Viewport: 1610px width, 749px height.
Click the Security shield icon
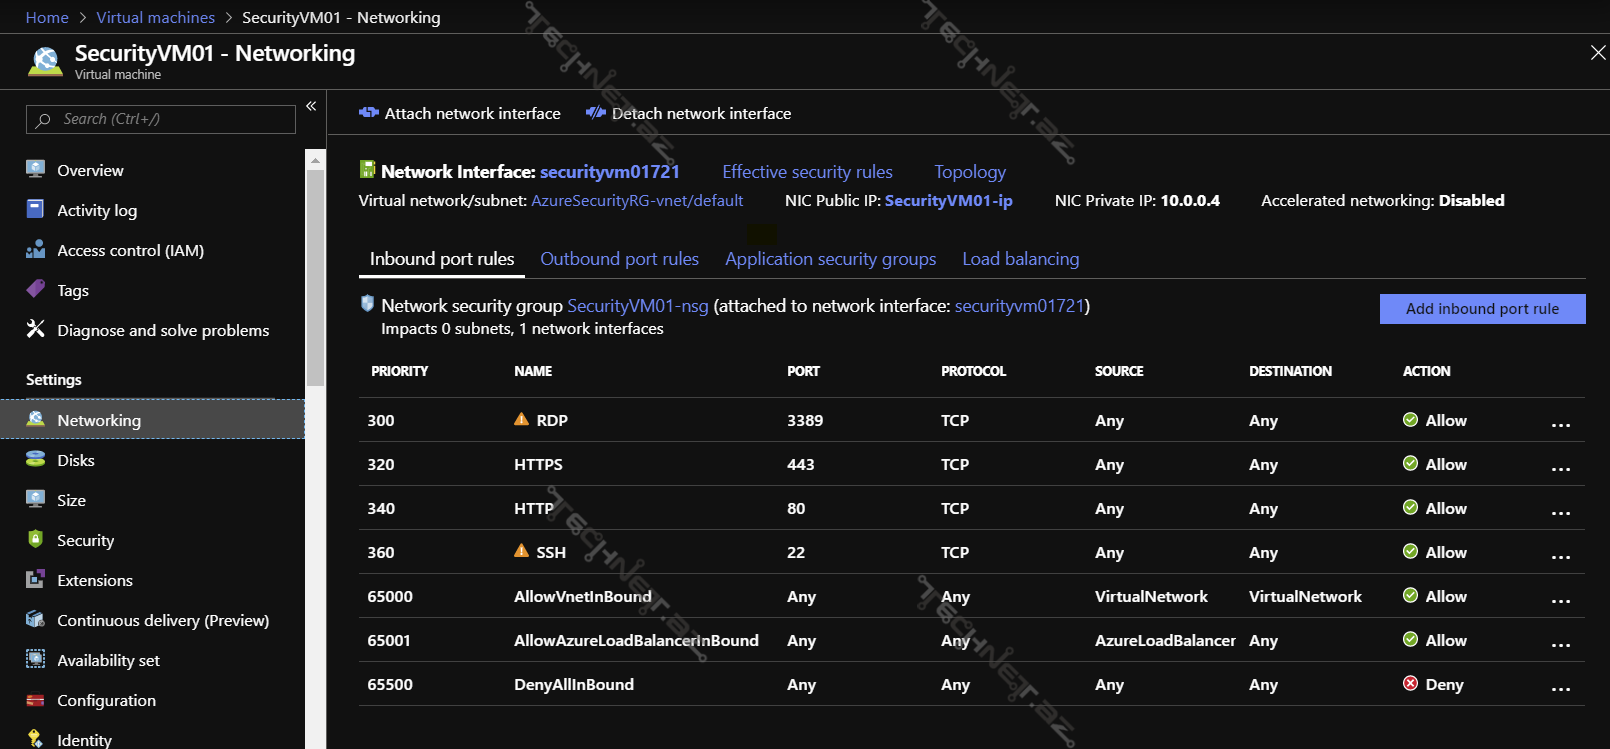pos(36,540)
